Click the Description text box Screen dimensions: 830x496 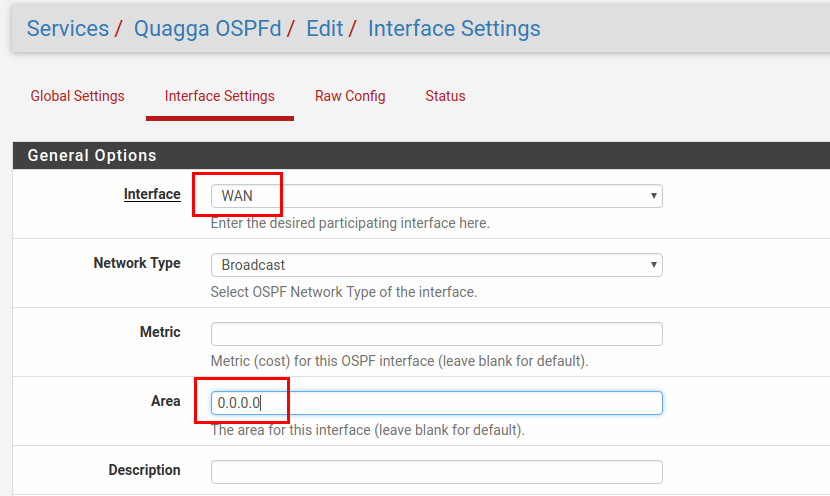click(436, 471)
